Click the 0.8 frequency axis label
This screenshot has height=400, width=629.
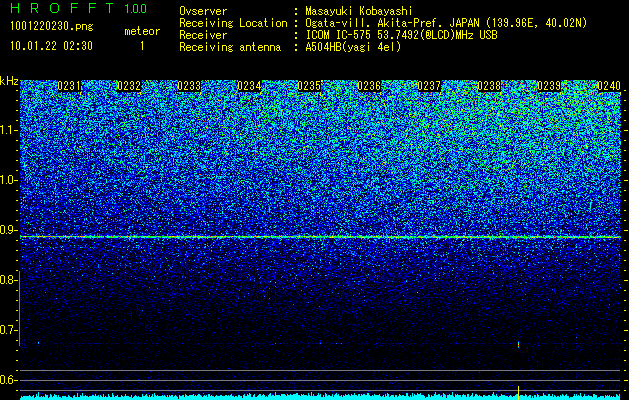click(8, 280)
